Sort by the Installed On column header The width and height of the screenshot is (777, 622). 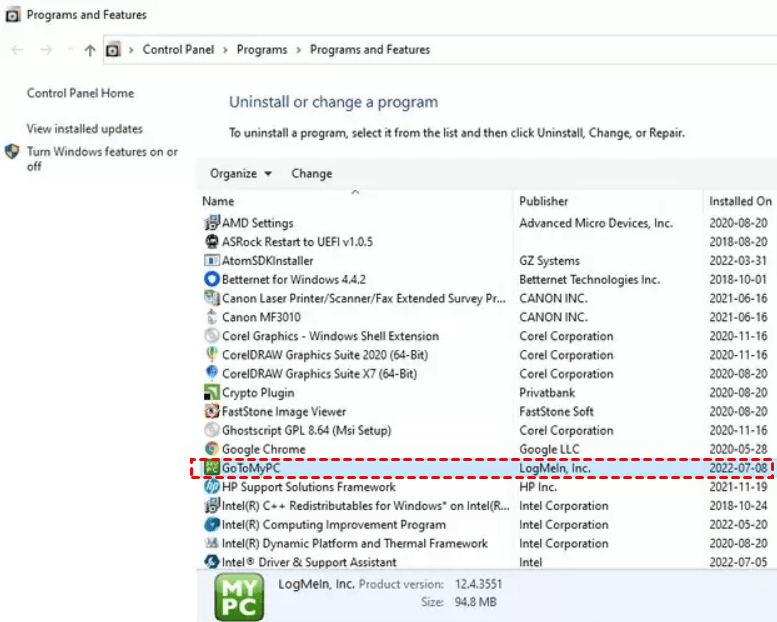point(740,201)
